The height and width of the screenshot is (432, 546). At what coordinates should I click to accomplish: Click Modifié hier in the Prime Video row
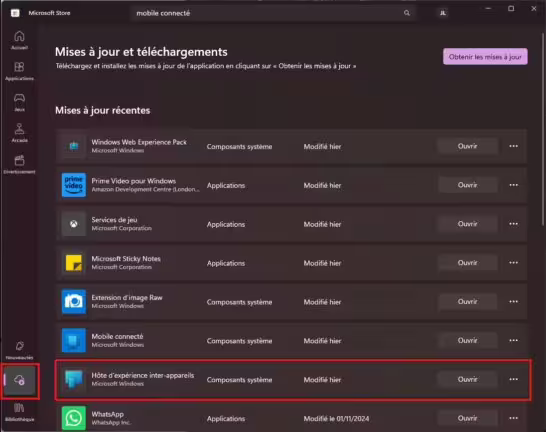322,186
